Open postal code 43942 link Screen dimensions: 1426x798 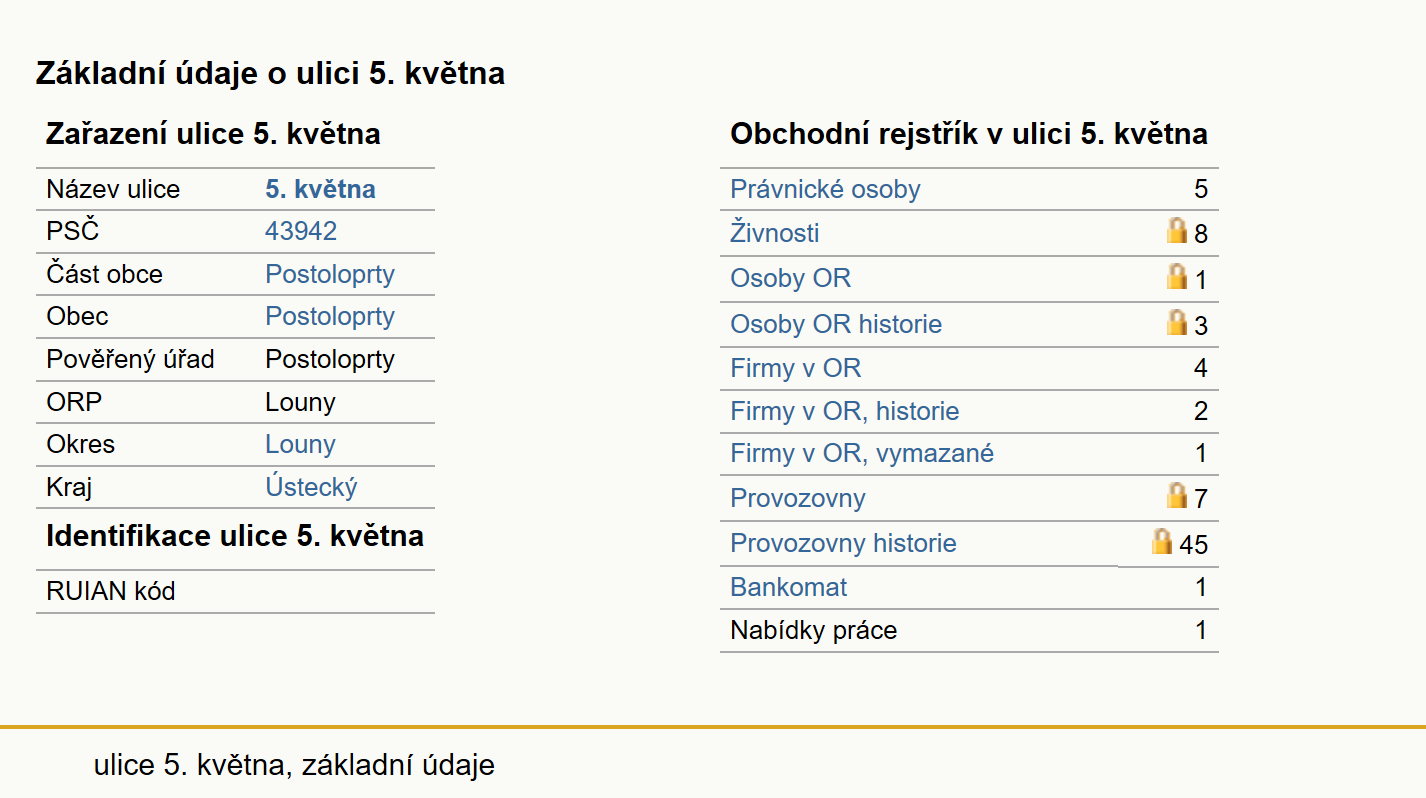click(x=301, y=231)
